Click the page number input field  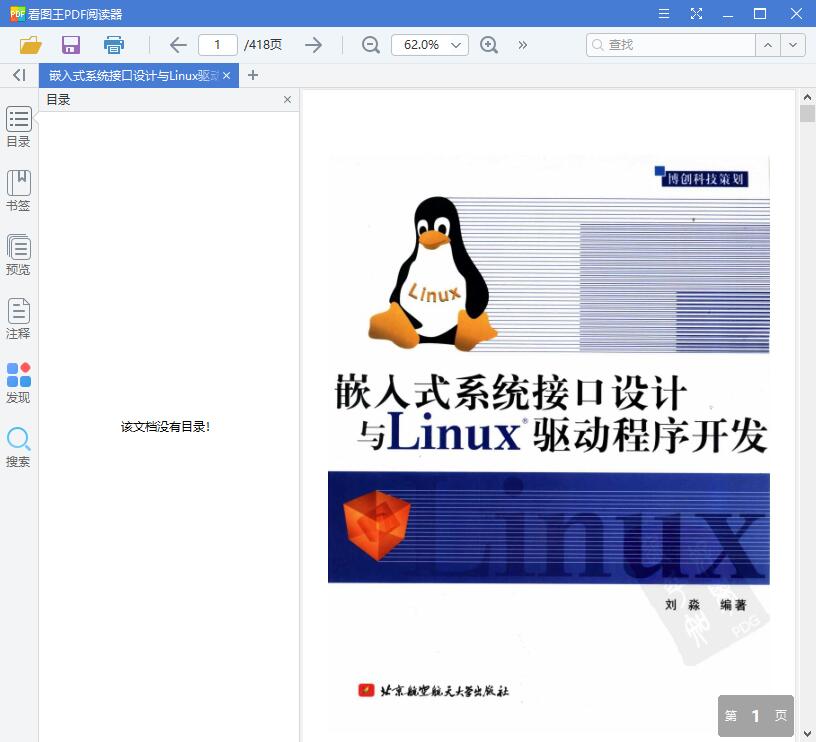pos(218,45)
